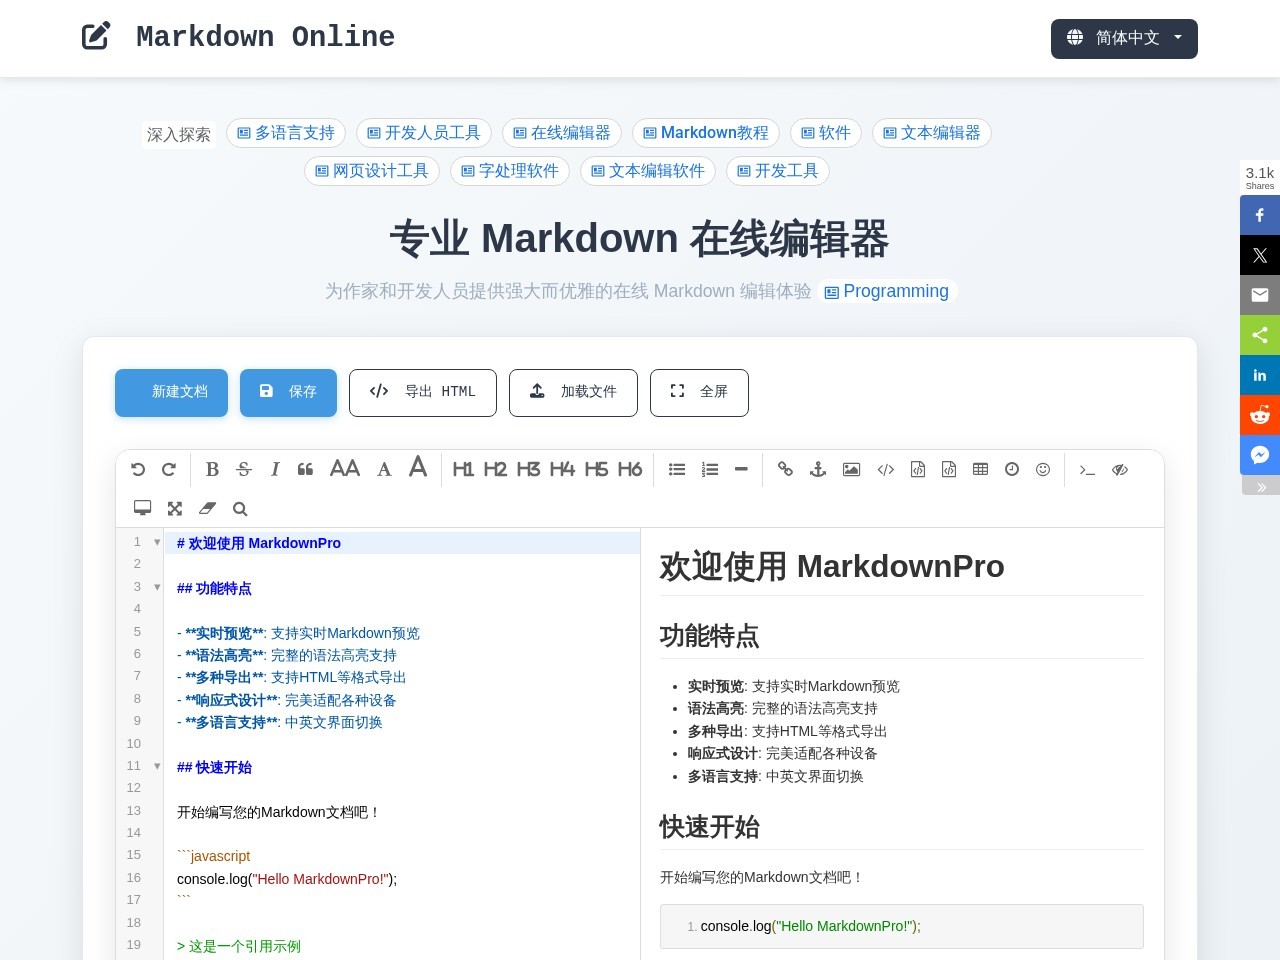Share via email envelope icon
The height and width of the screenshot is (960, 1280).
coord(1260,295)
